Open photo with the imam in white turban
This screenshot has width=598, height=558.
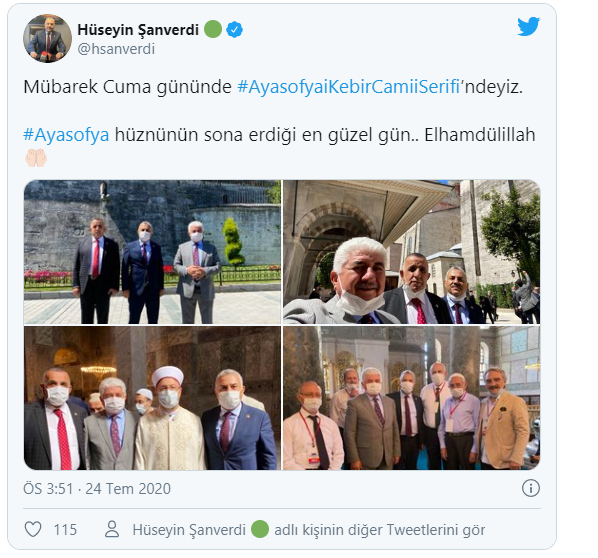(x=152, y=398)
